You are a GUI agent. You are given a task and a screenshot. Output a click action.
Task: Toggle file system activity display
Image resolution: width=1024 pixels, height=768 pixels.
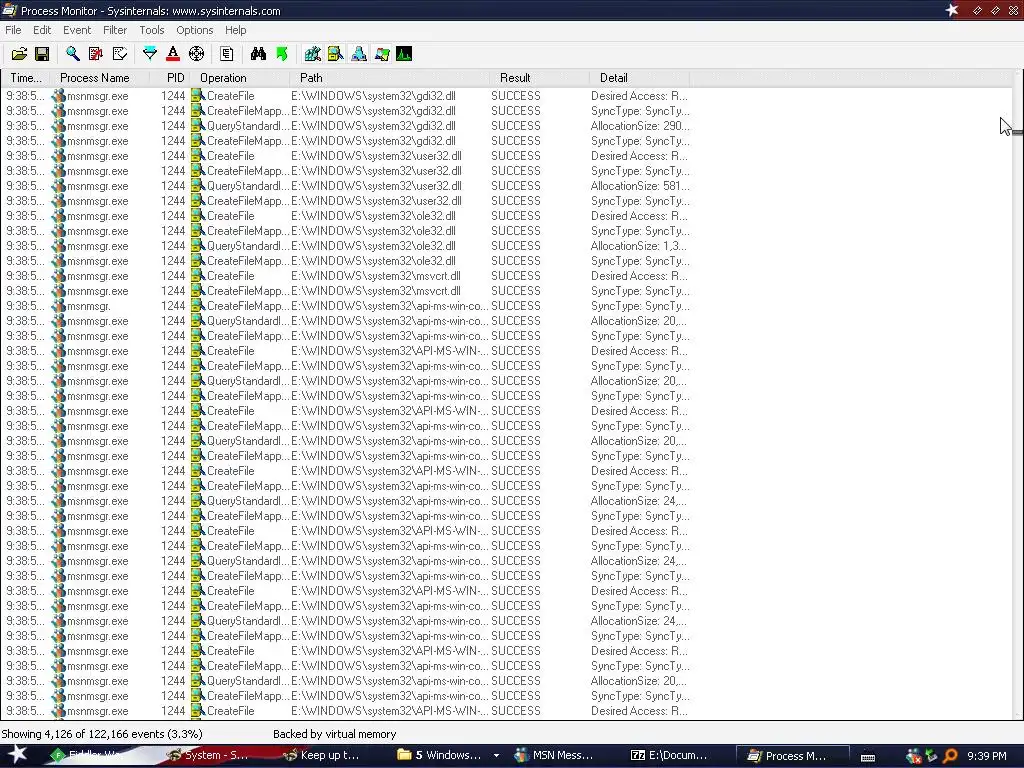pyautogui.click(x=336, y=54)
